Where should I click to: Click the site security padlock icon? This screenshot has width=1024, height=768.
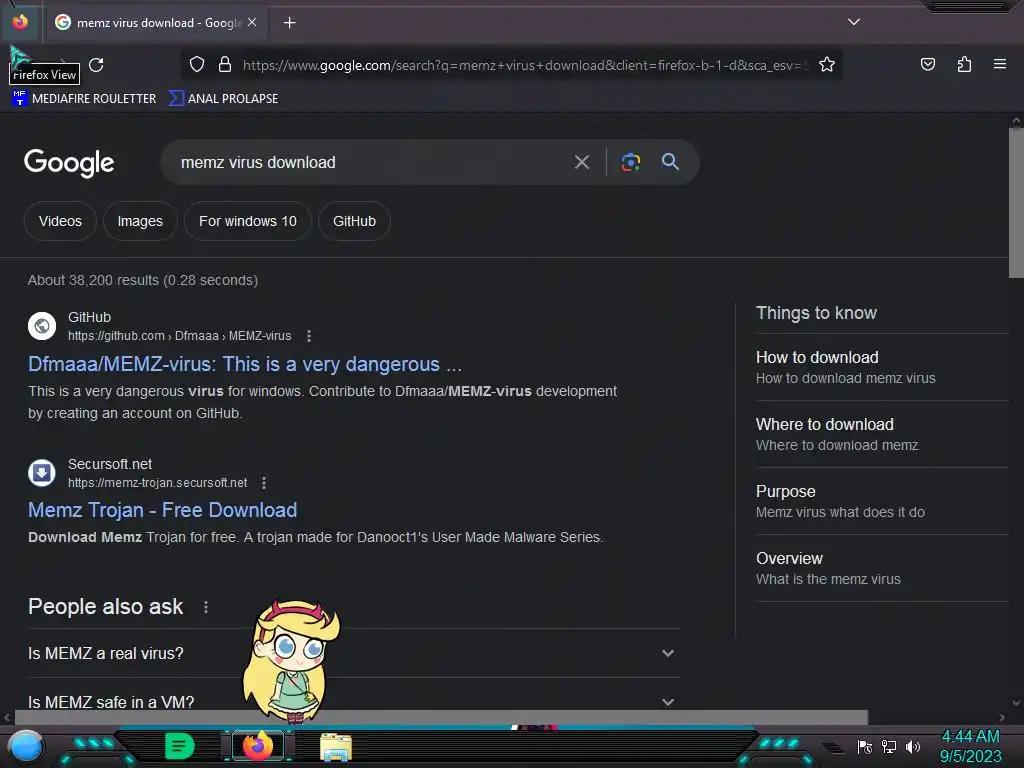(225, 65)
